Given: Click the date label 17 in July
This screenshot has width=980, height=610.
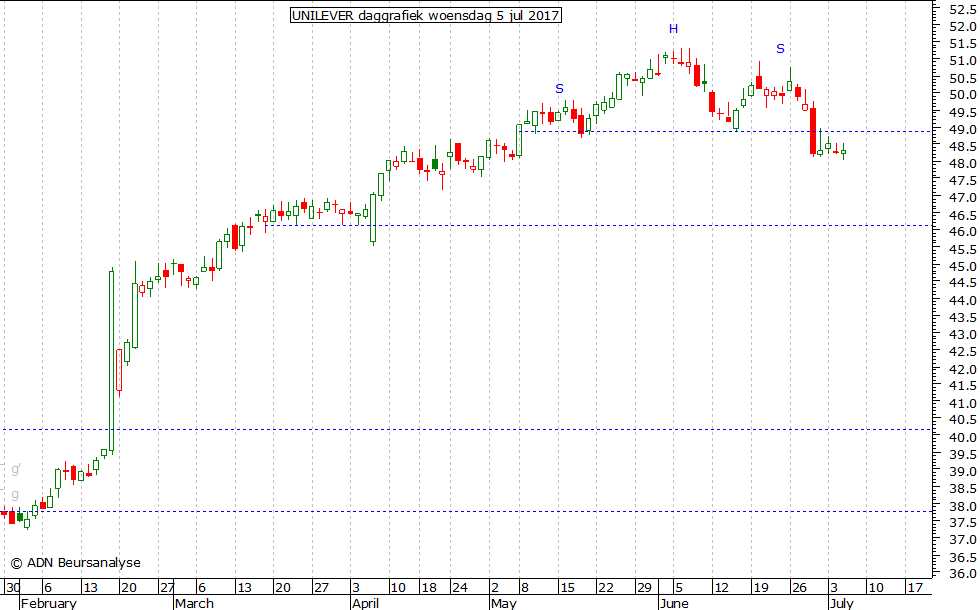Looking at the screenshot, I should tap(915, 588).
